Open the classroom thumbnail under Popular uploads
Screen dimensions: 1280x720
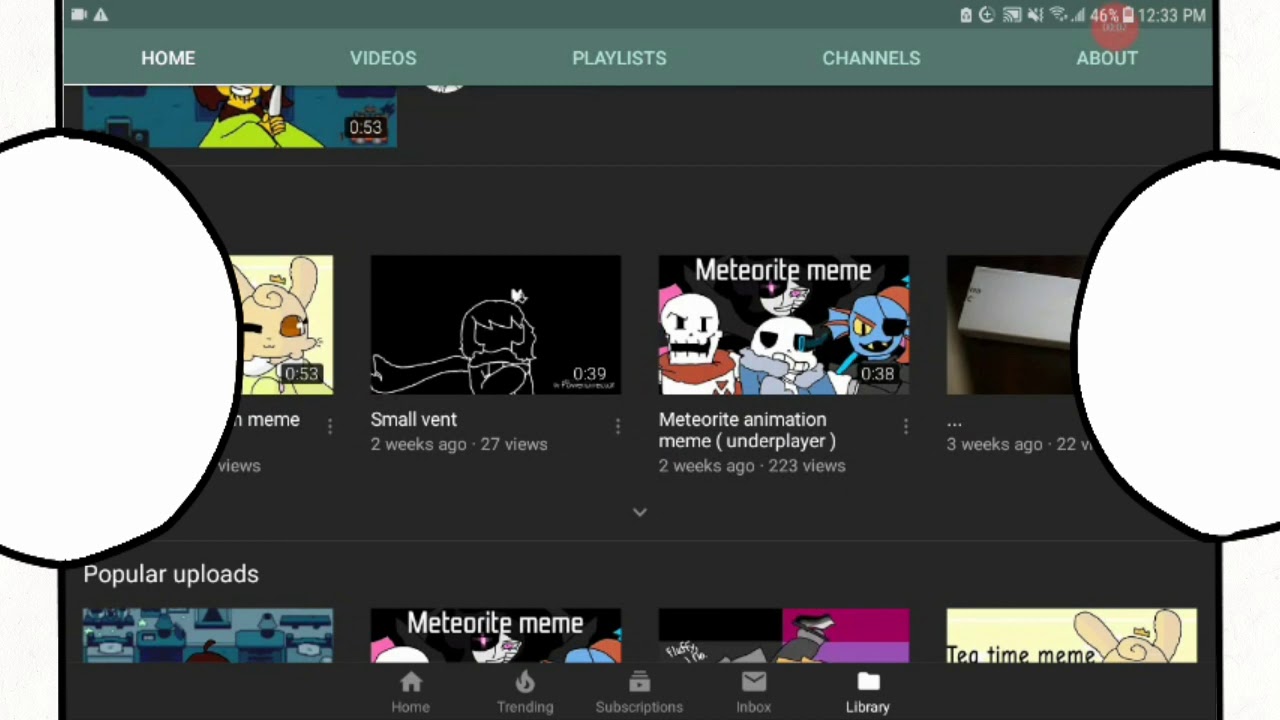208,635
